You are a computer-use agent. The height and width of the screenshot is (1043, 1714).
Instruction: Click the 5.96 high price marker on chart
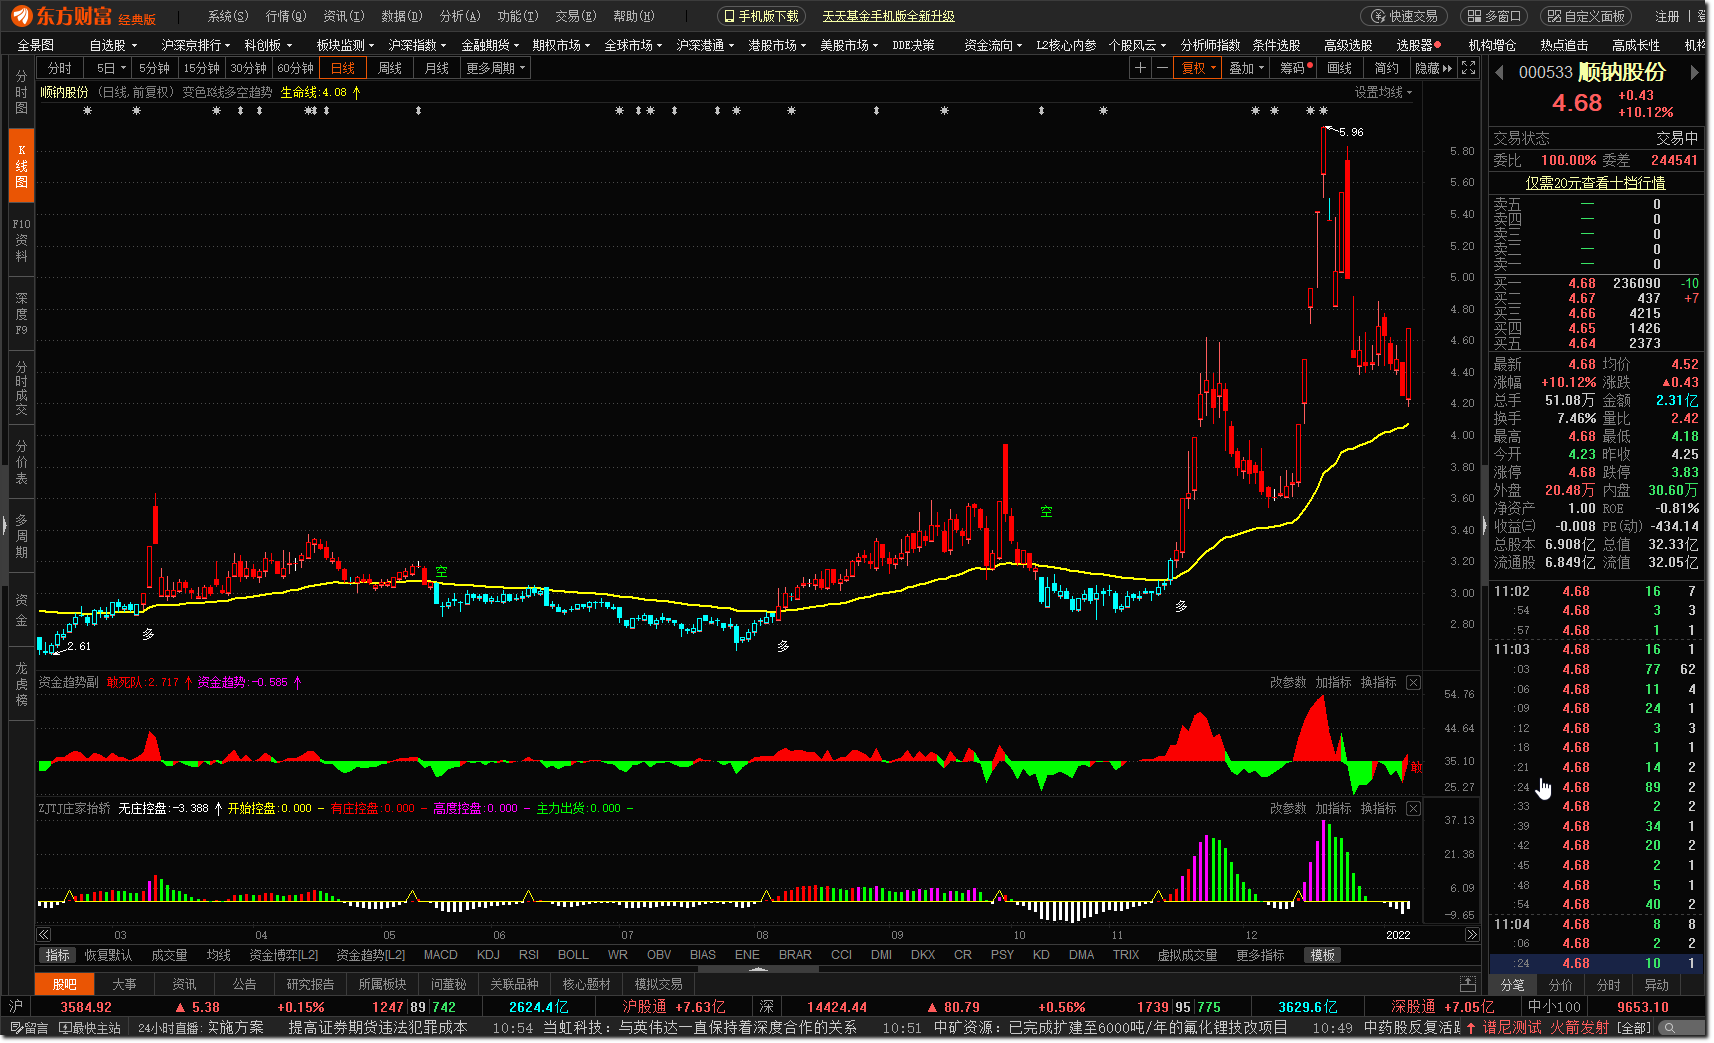coord(1351,132)
